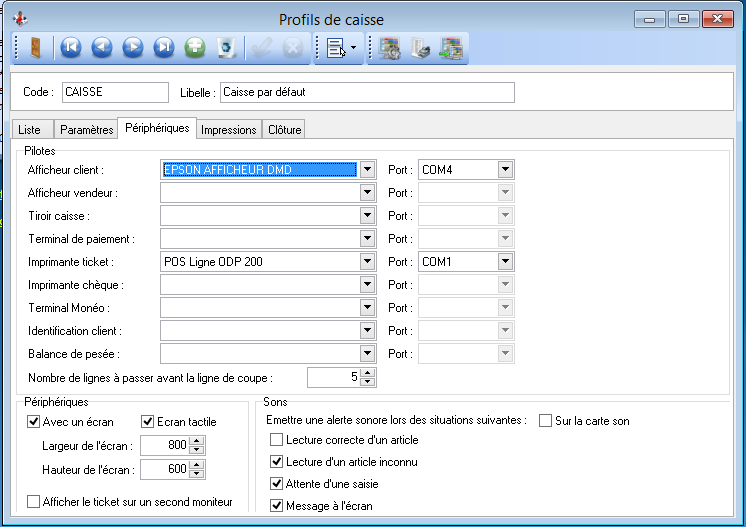Go to first record arrow button
This screenshot has height=527, width=746.
click(x=71, y=48)
